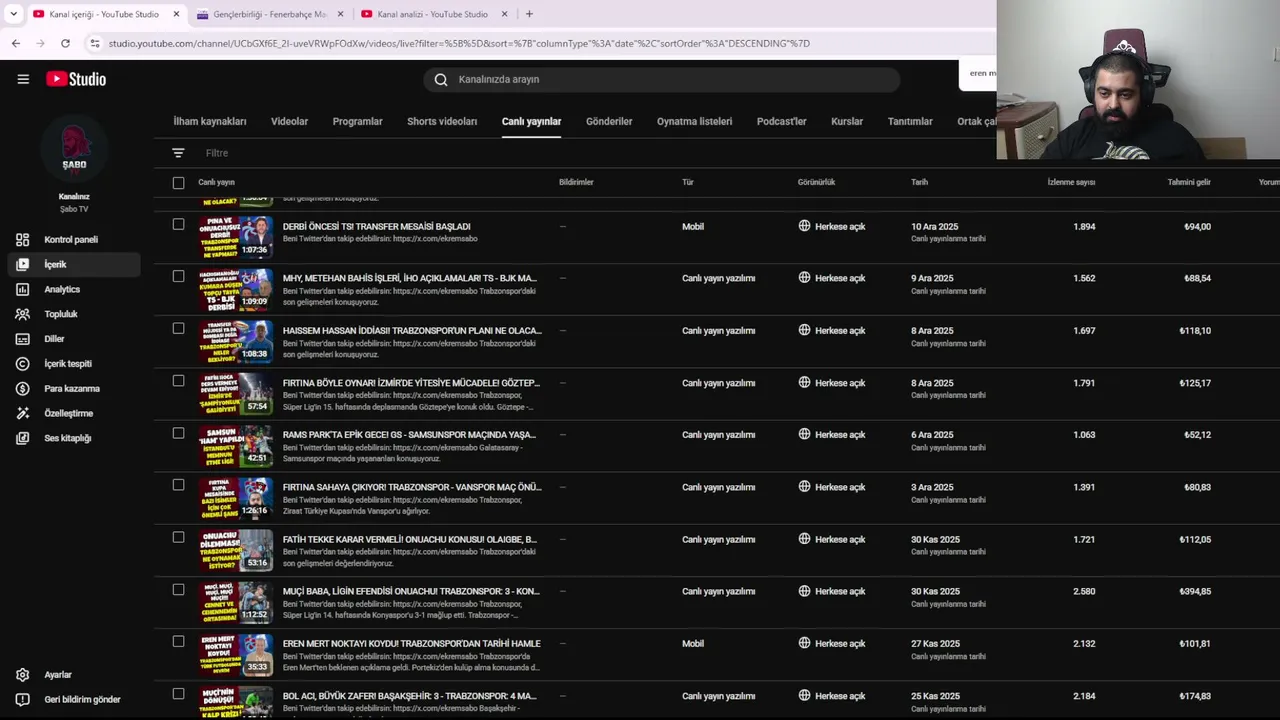
Task: Click globe visibility icon of RAMS PARK'TA row
Action: click(x=804, y=435)
